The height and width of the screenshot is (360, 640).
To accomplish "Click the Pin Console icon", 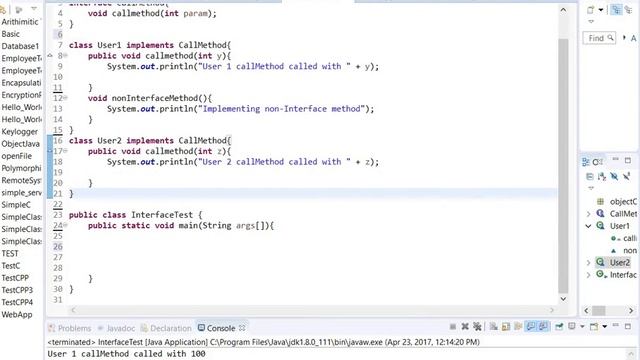I will click(559, 327).
